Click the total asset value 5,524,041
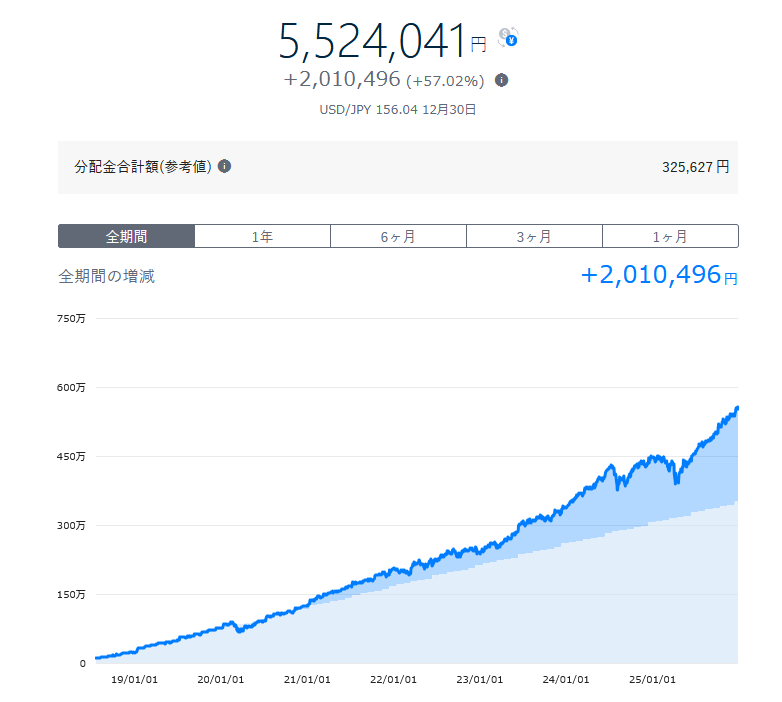This screenshot has width=782, height=702. pyautogui.click(x=373, y=41)
